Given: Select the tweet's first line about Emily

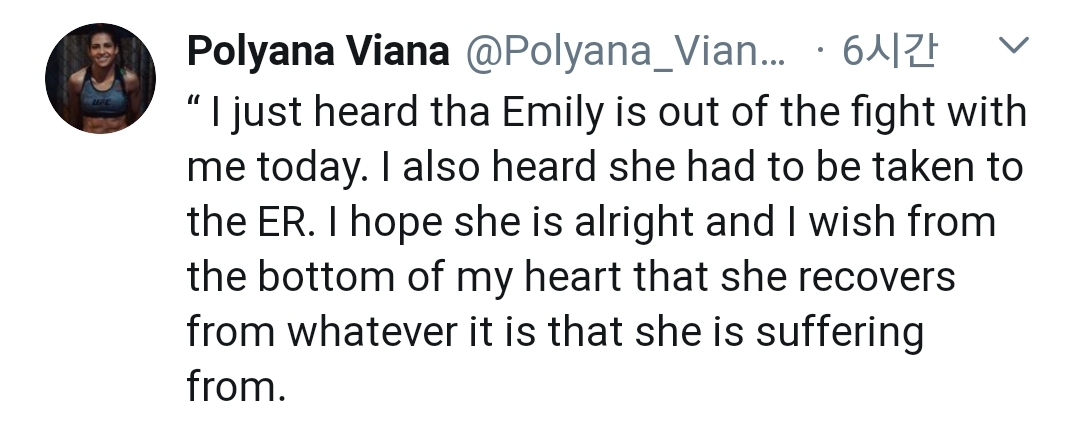Looking at the screenshot, I should click(x=606, y=112).
